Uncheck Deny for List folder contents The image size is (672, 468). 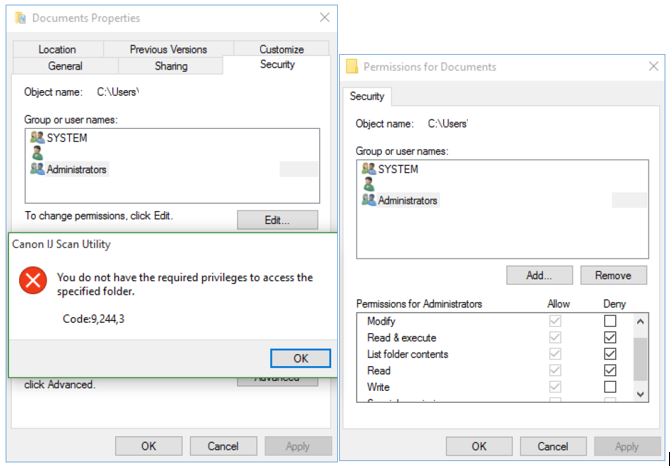pos(610,354)
